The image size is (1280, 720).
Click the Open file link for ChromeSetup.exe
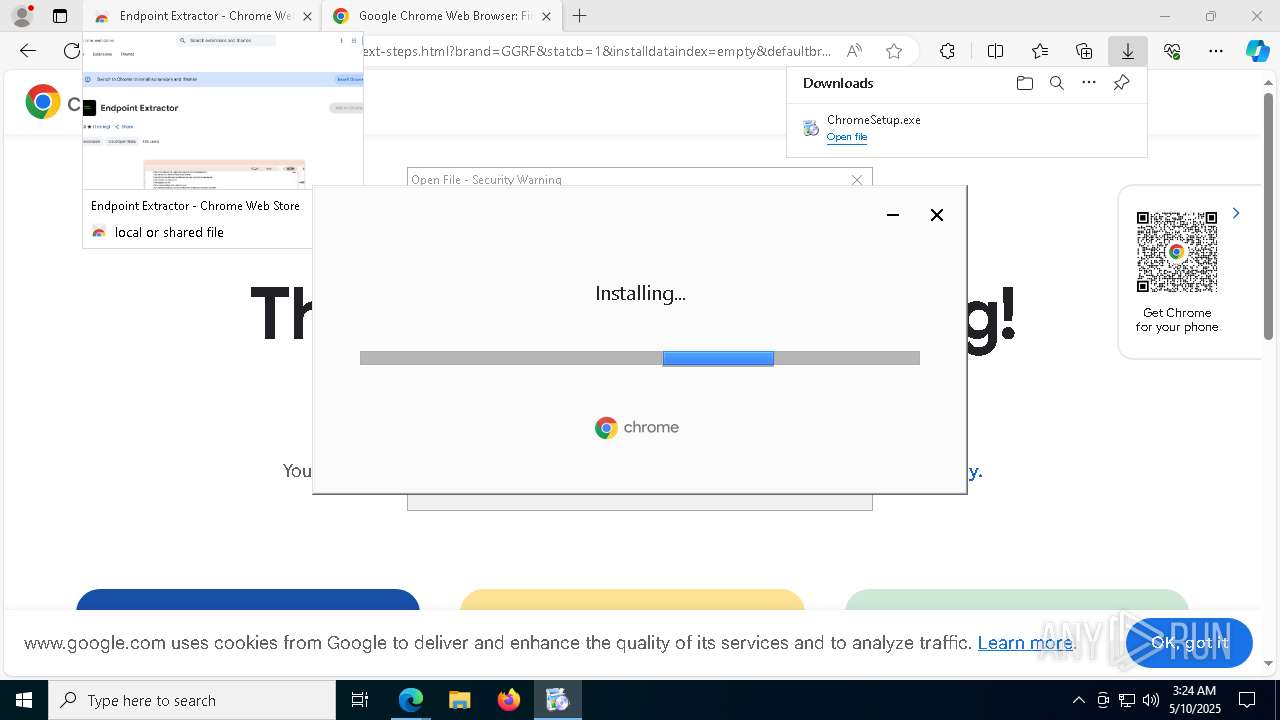point(847,137)
